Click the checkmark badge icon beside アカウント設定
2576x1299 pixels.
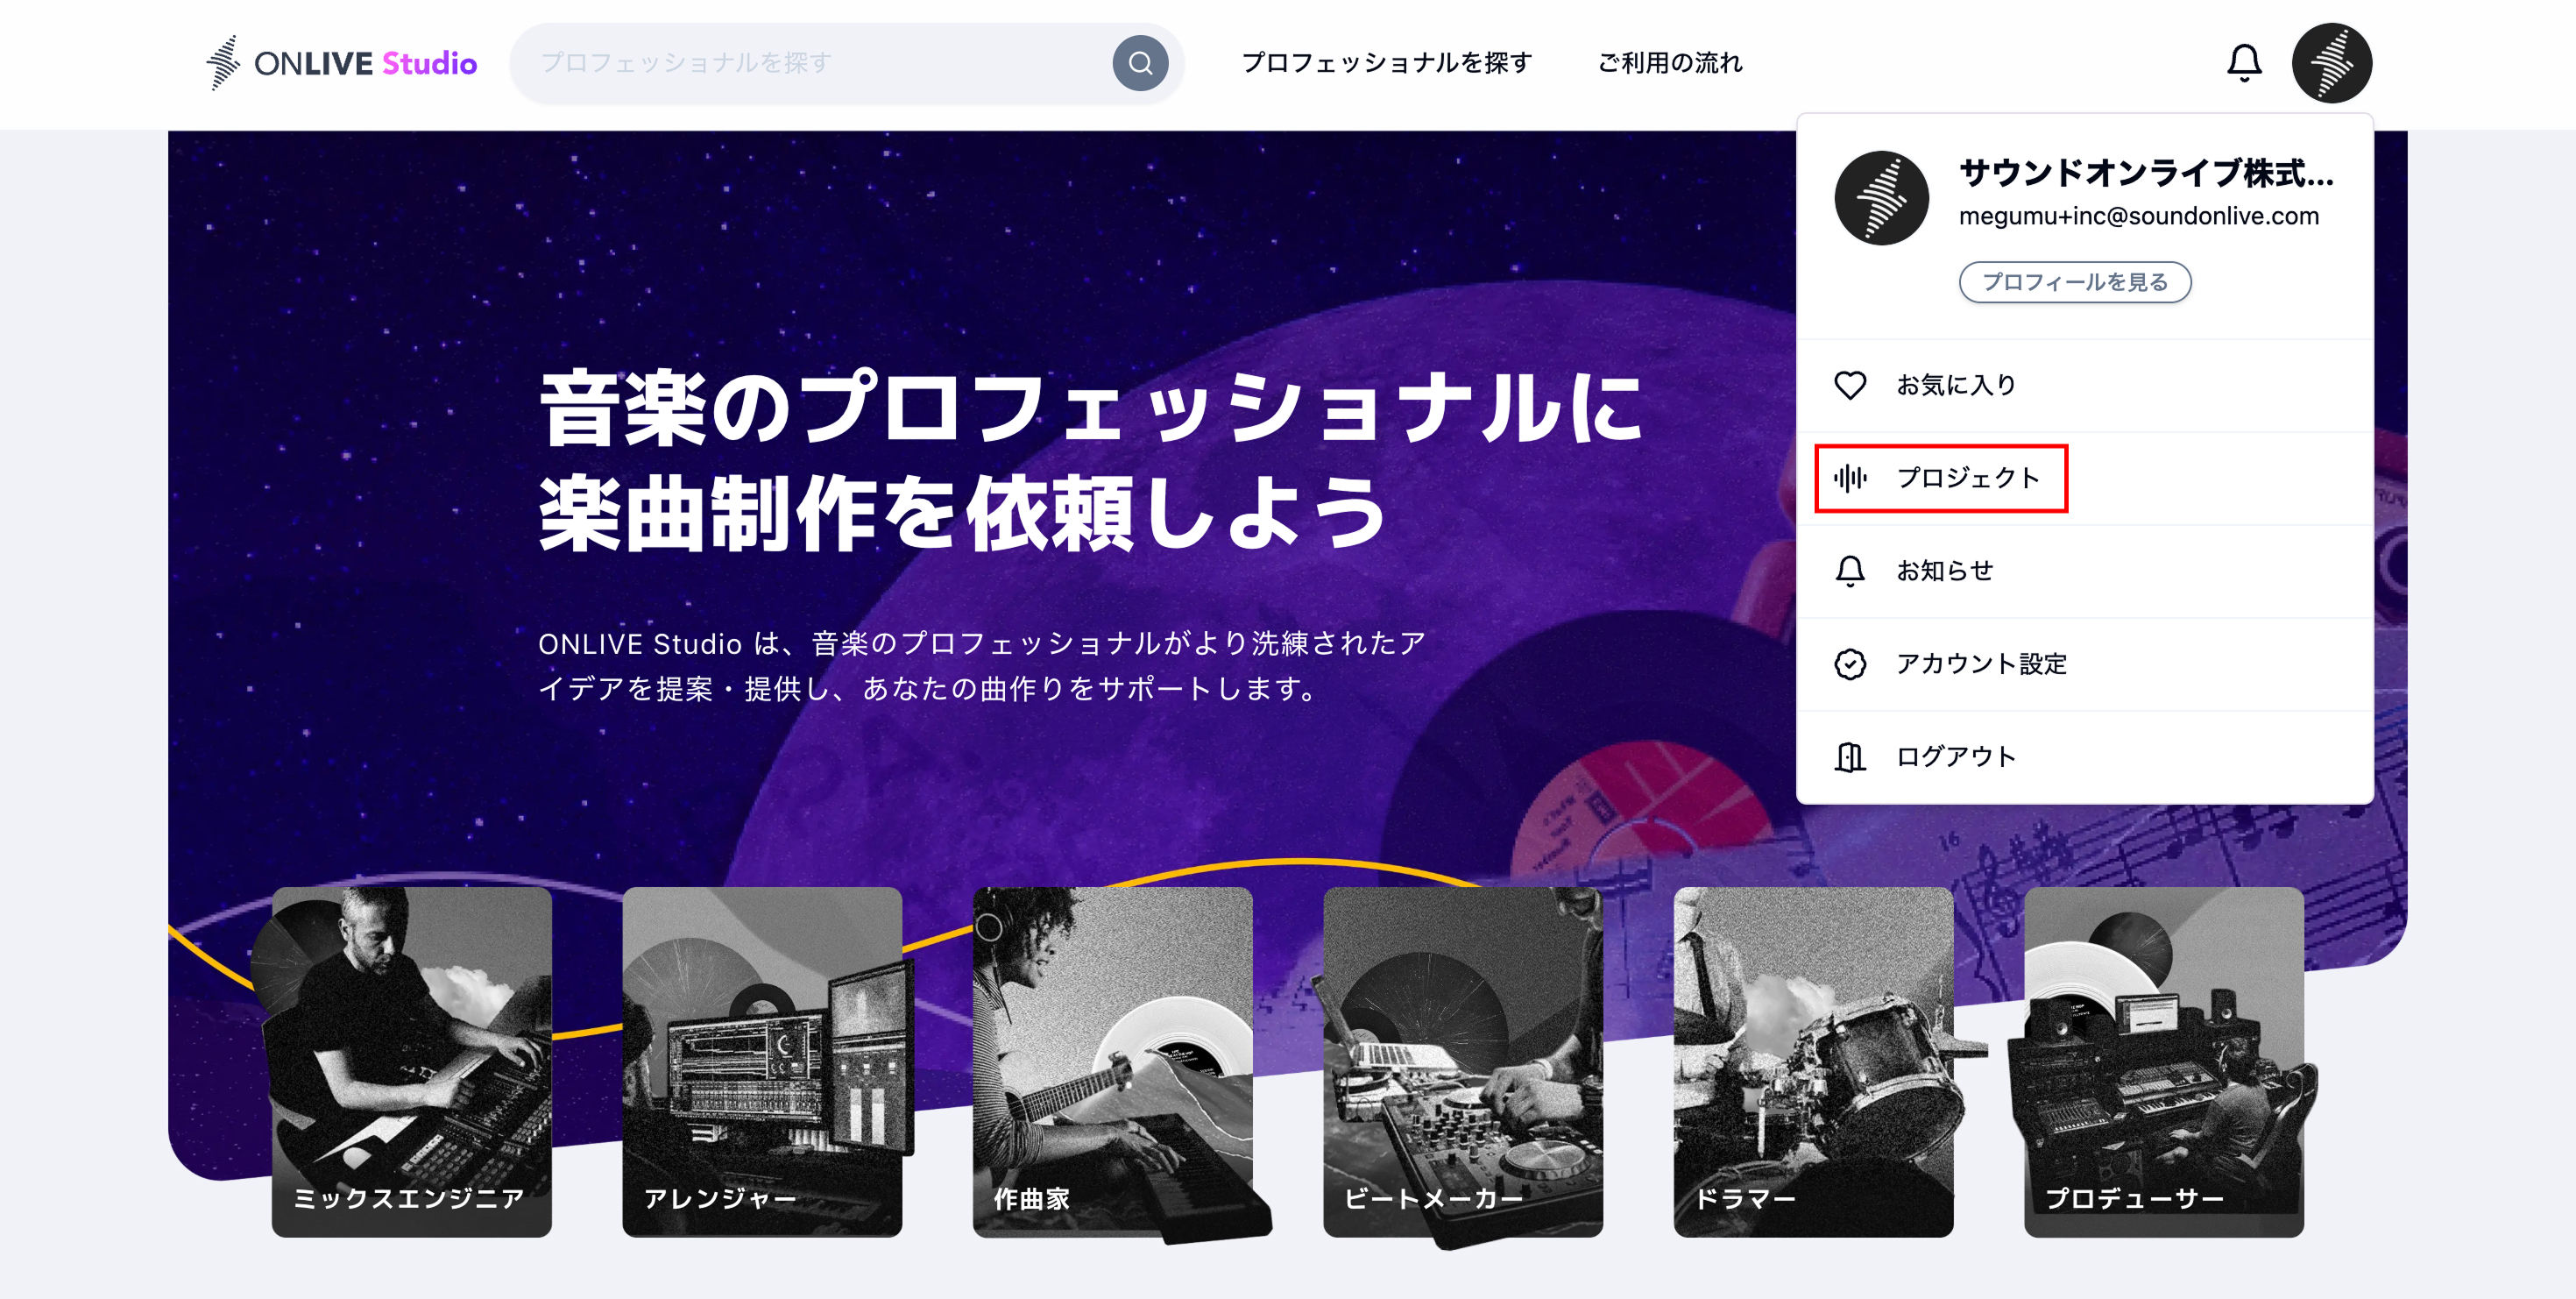[1849, 664]
